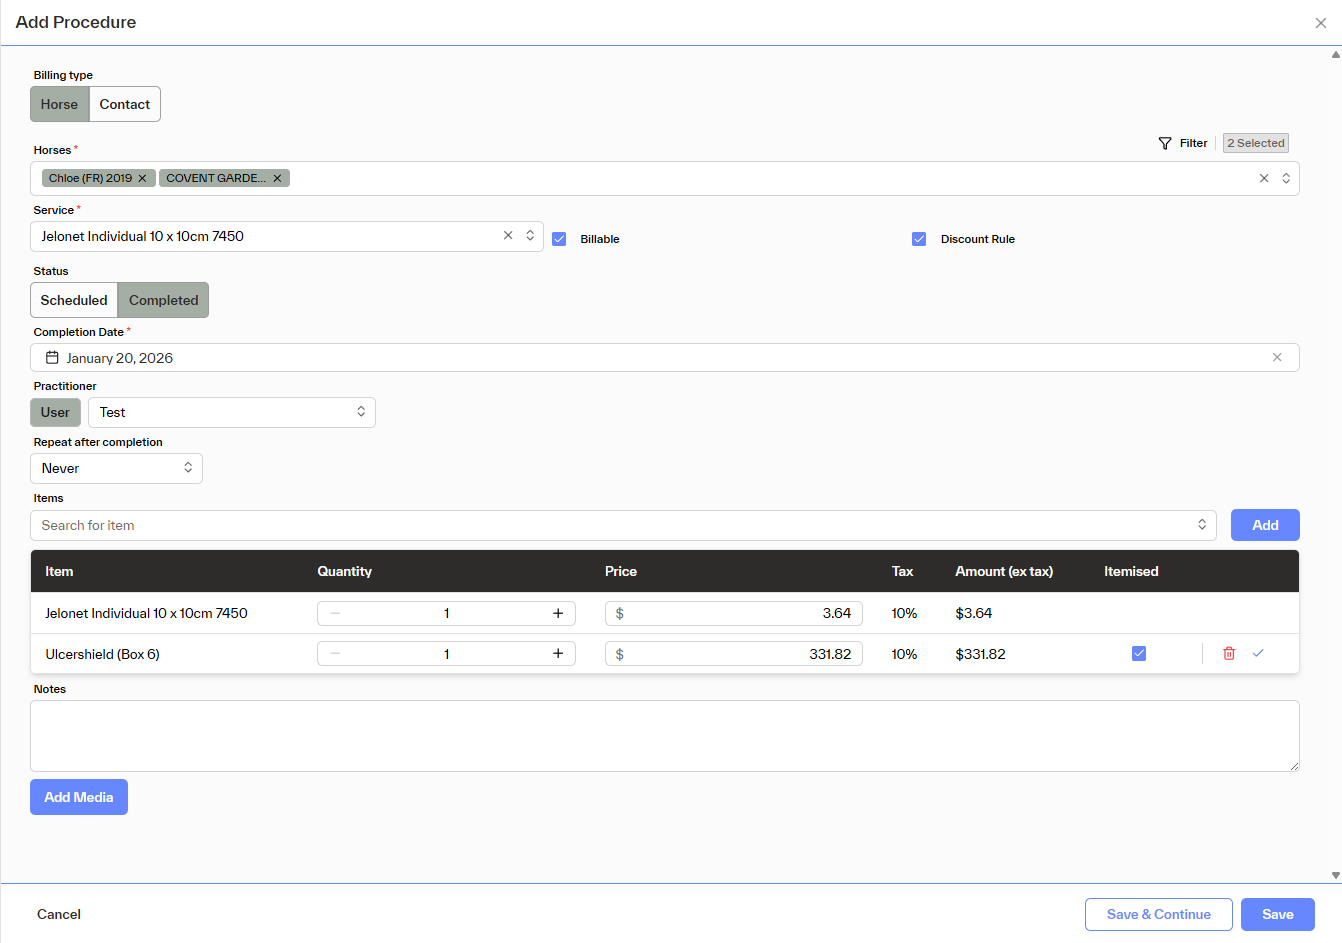Clear the selected Service field

pos(508,236)
